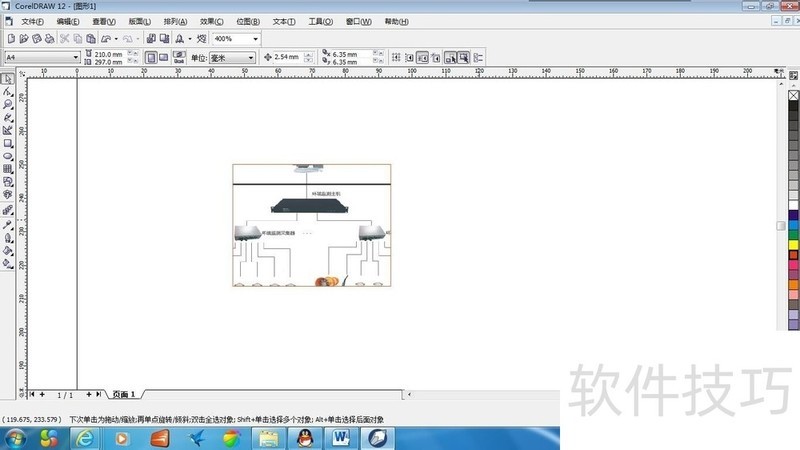The image size is (800, 450).
Task: Choose the Rectangle tool
Action: coord(8,143)
